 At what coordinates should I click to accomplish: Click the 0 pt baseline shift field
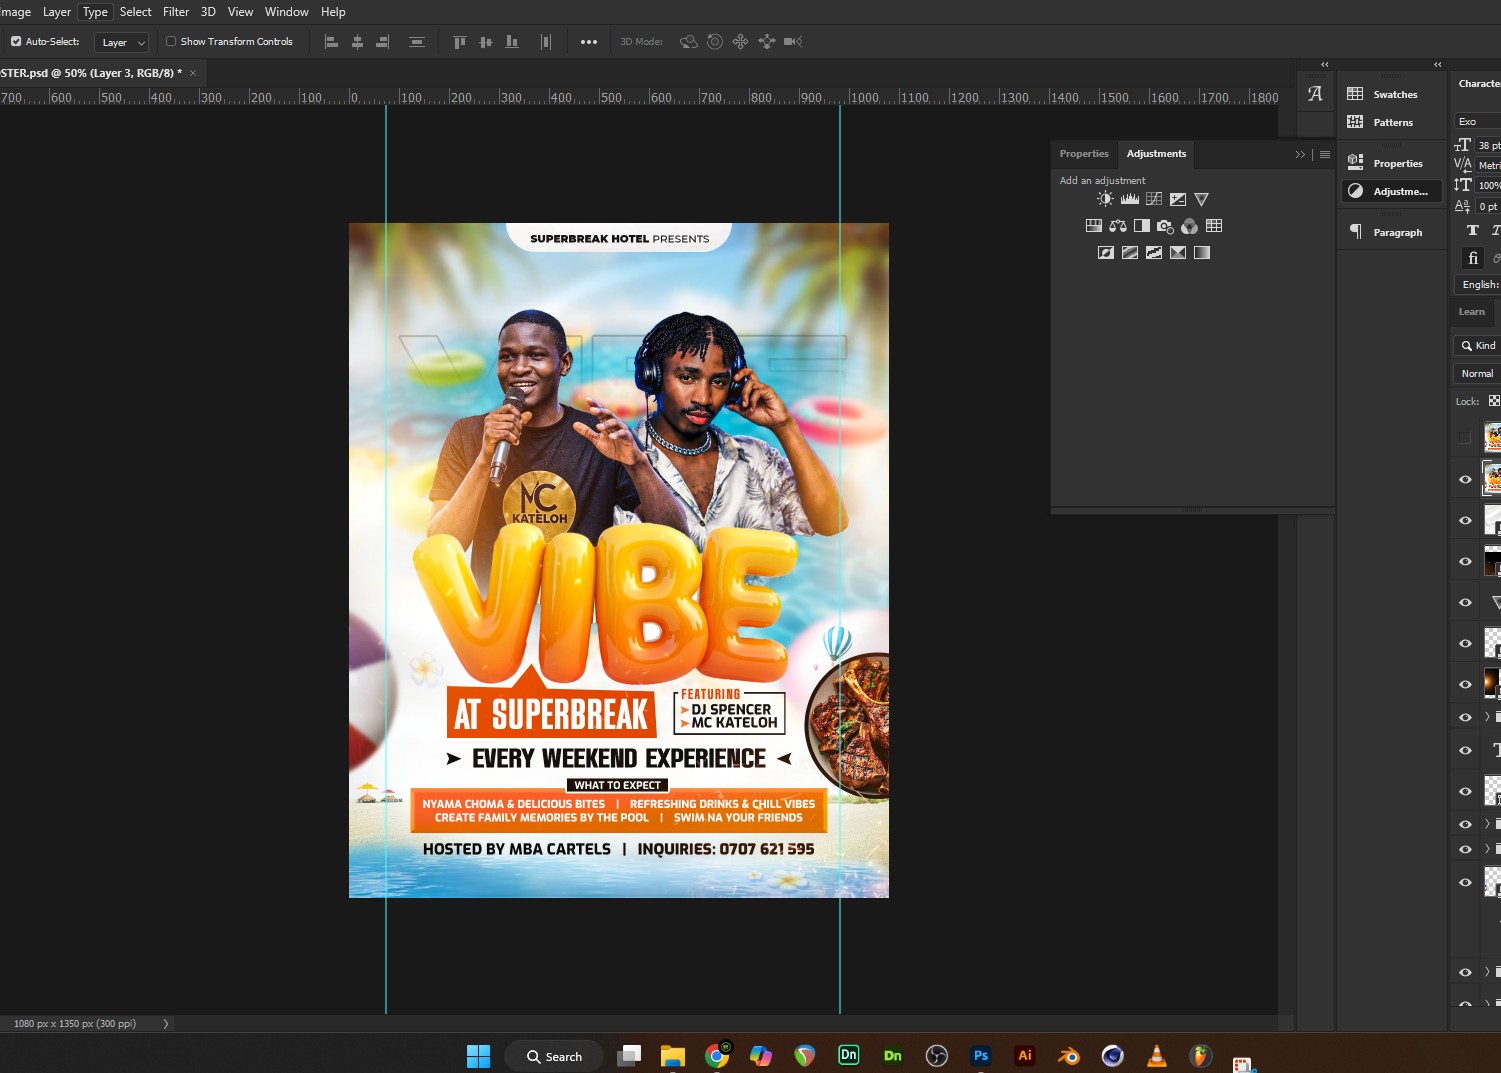(x=1488, y=206)
